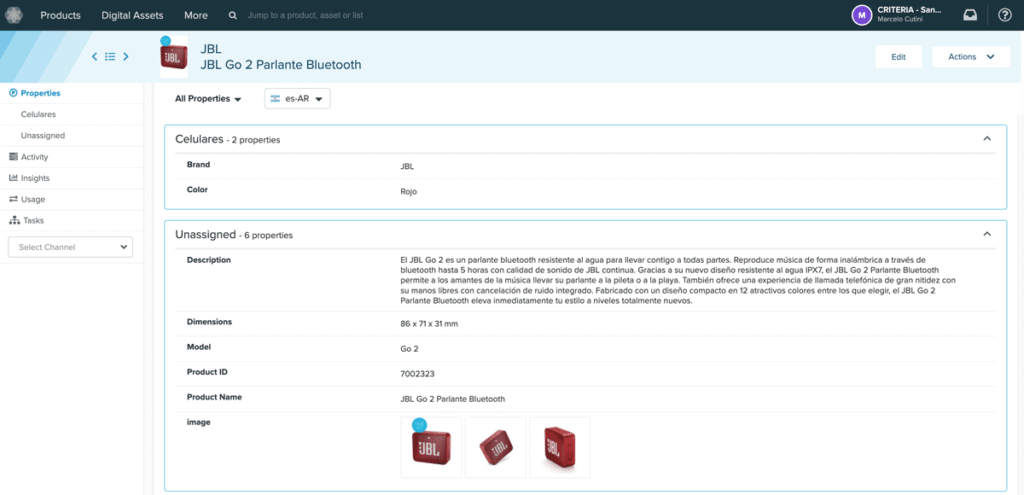Click the Model value Go 2
This screenshot has width=1024, height=495.
click(x=409, y=349)
